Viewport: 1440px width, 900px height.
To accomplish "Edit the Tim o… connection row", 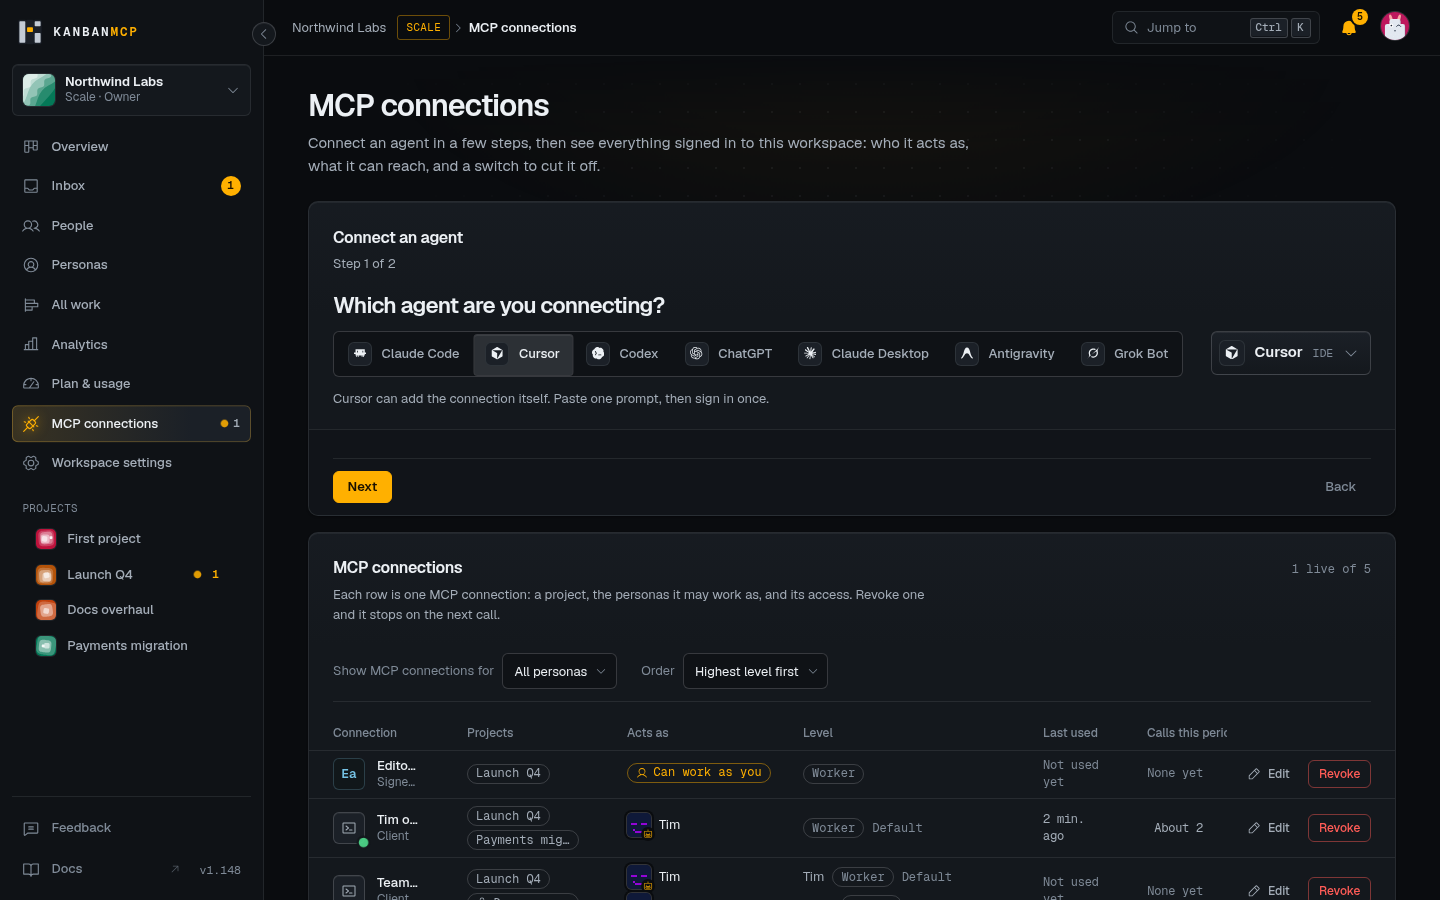I will click(x=1269, y=828).
